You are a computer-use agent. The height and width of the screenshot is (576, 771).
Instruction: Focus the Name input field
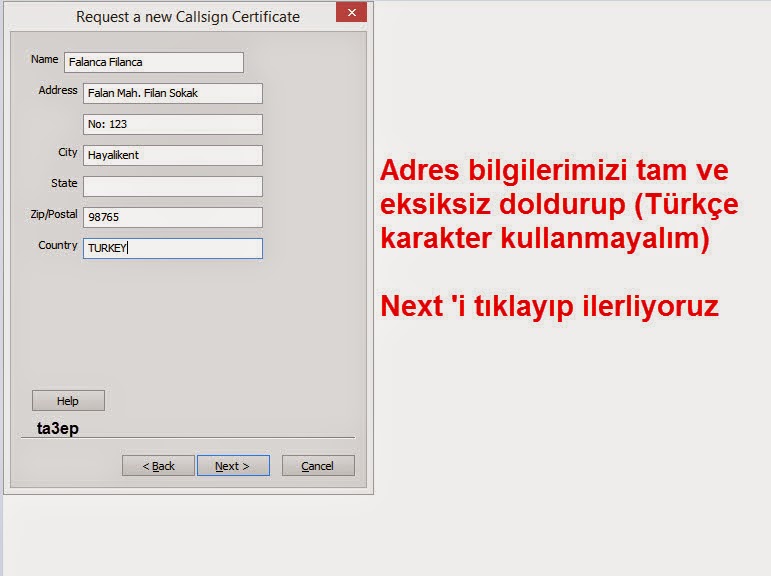[x=154, y=62]
